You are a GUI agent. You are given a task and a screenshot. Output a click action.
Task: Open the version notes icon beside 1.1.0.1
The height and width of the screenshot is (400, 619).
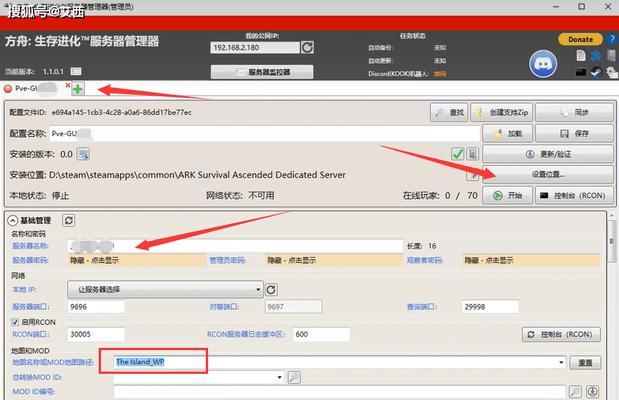pos(76,71)
